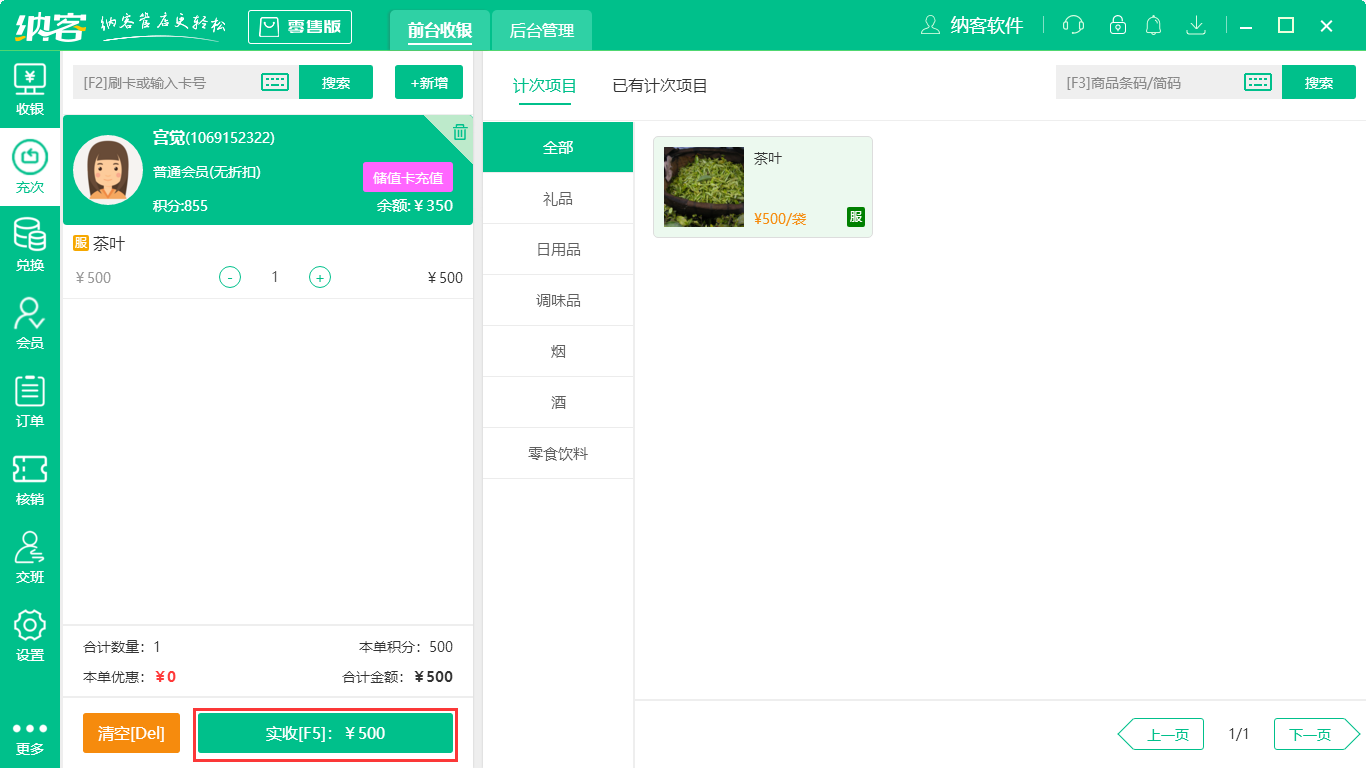Decrease 茶叶 quantity with minus button

(230, 277)
